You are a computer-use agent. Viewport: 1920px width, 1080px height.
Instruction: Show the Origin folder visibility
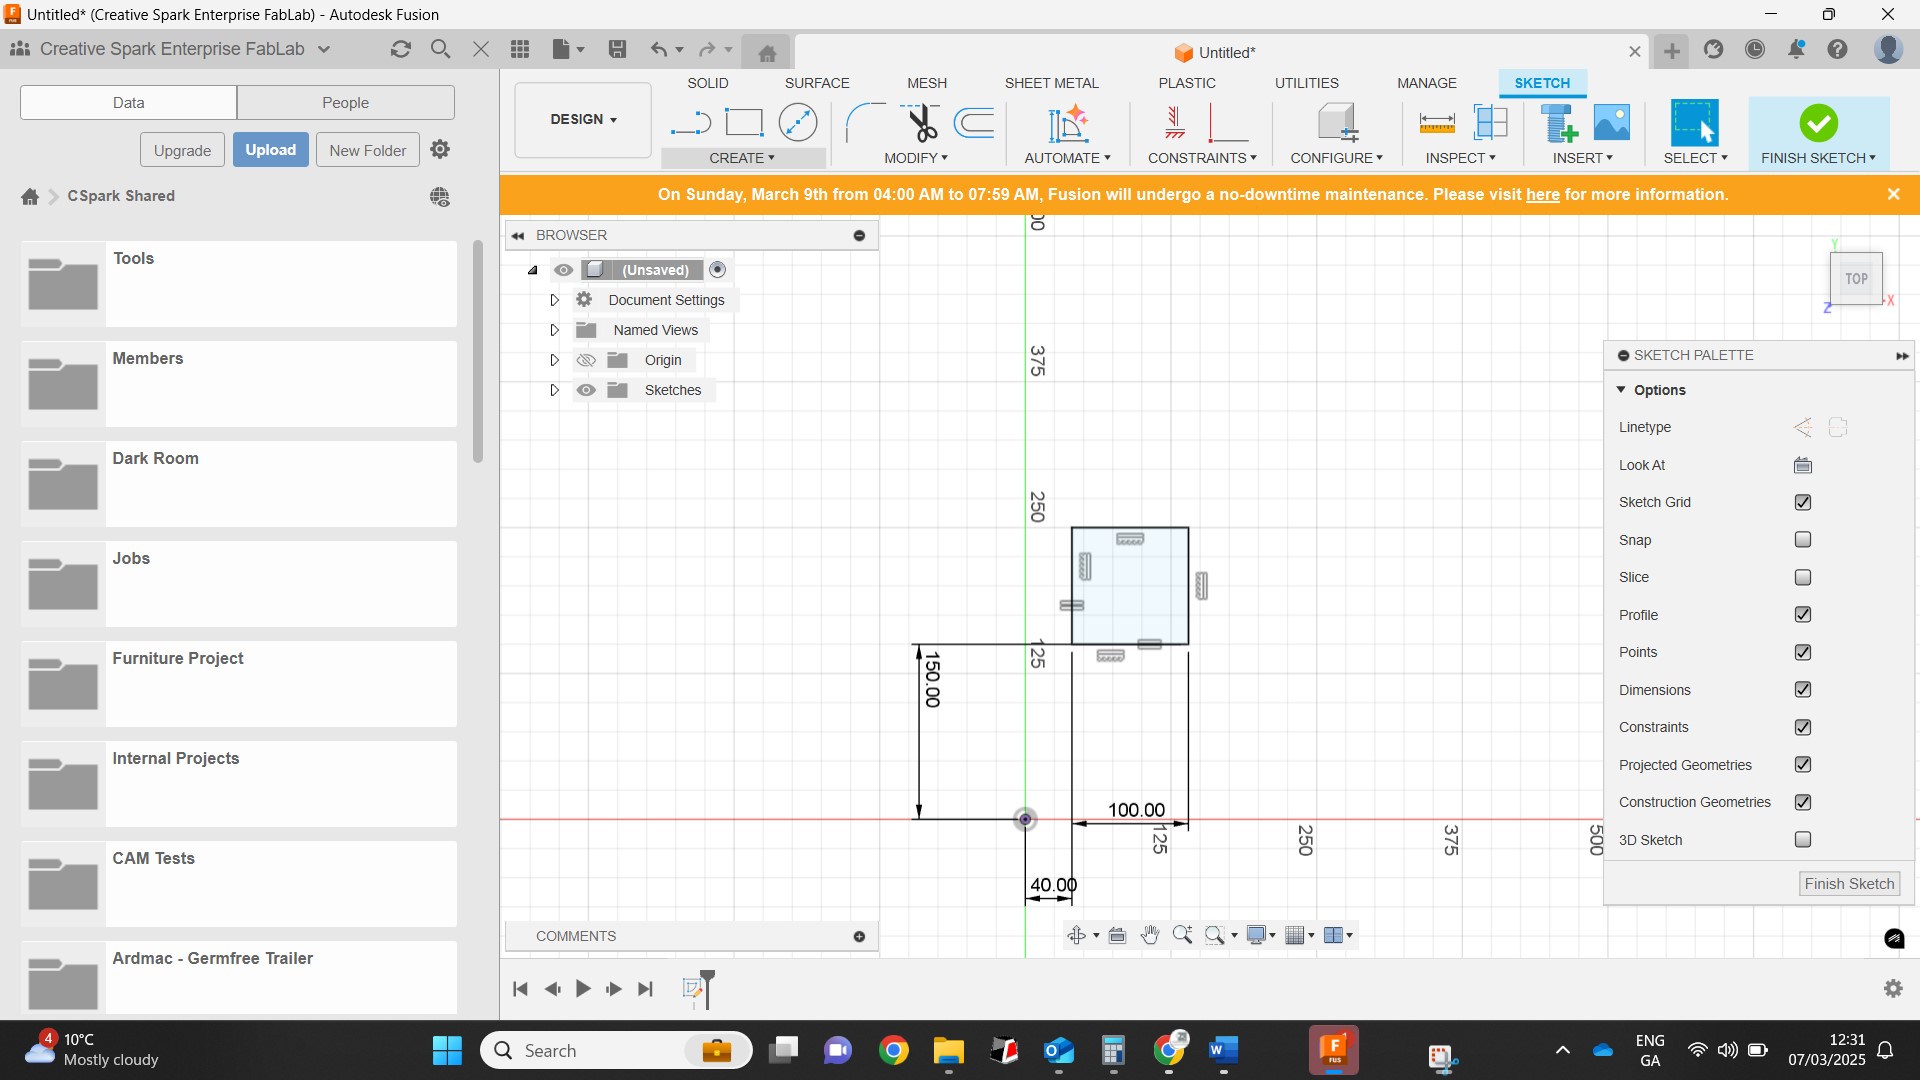pos(586,360)
